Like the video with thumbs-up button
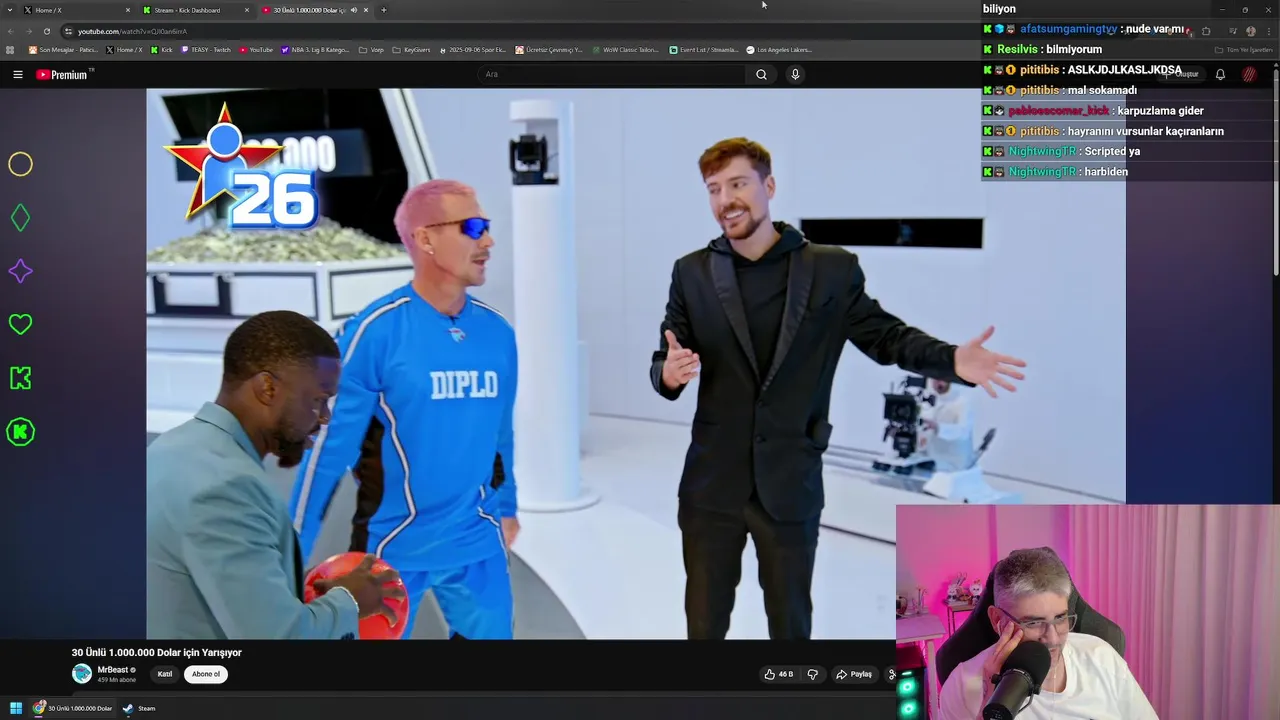 pos(779,674)
